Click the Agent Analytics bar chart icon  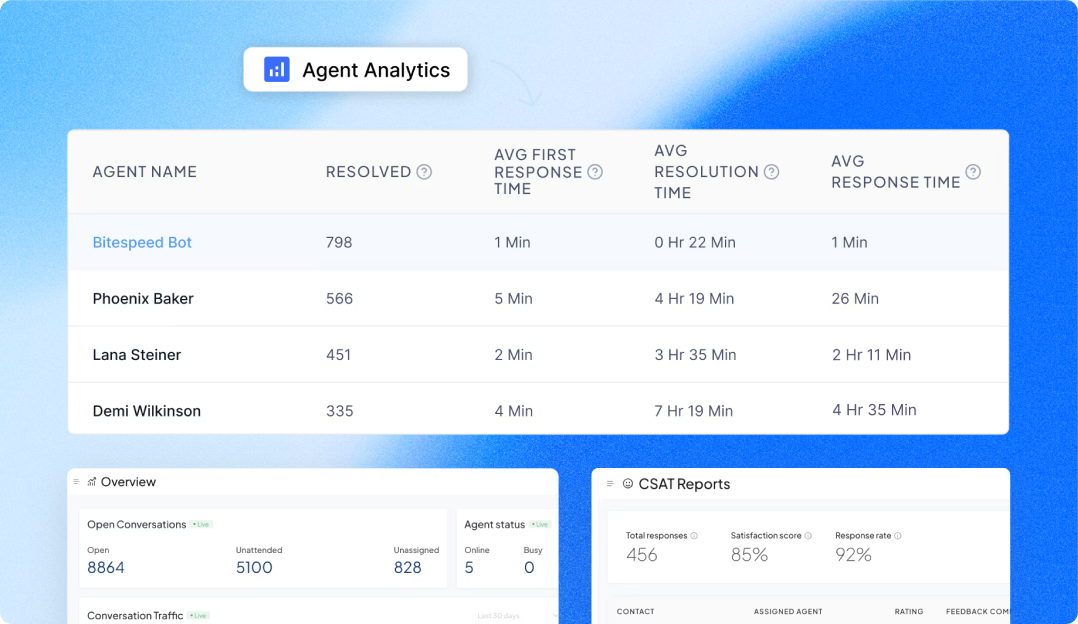click(276, 69)
